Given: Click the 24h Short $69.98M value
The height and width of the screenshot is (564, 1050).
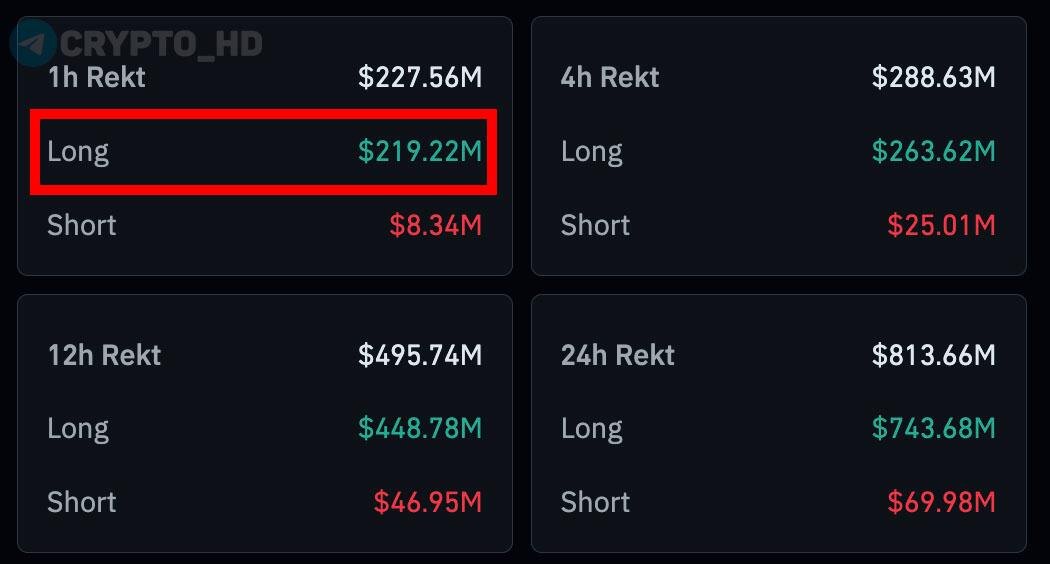Looking at the screenshot, I should click(x=942, y=502).
